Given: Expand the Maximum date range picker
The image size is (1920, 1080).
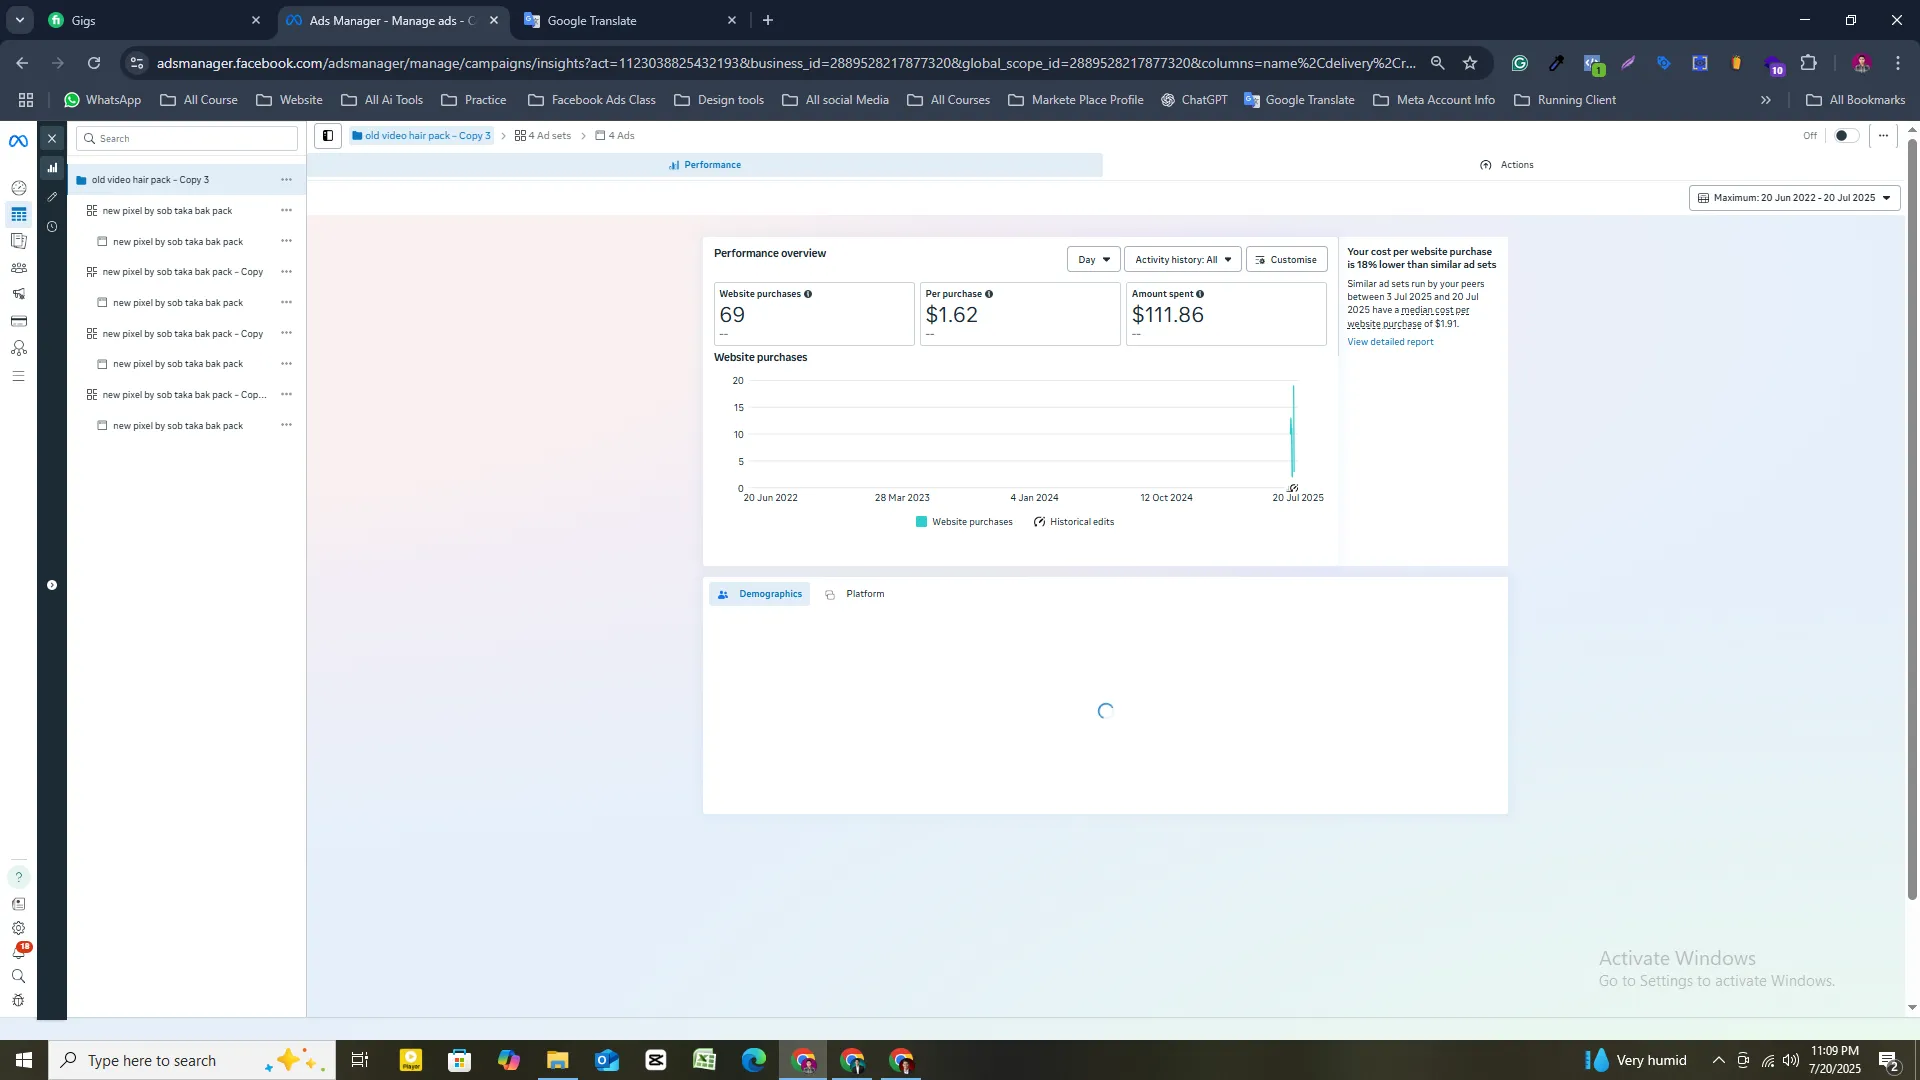Looking at the screenshot, I should point(1794,198).
